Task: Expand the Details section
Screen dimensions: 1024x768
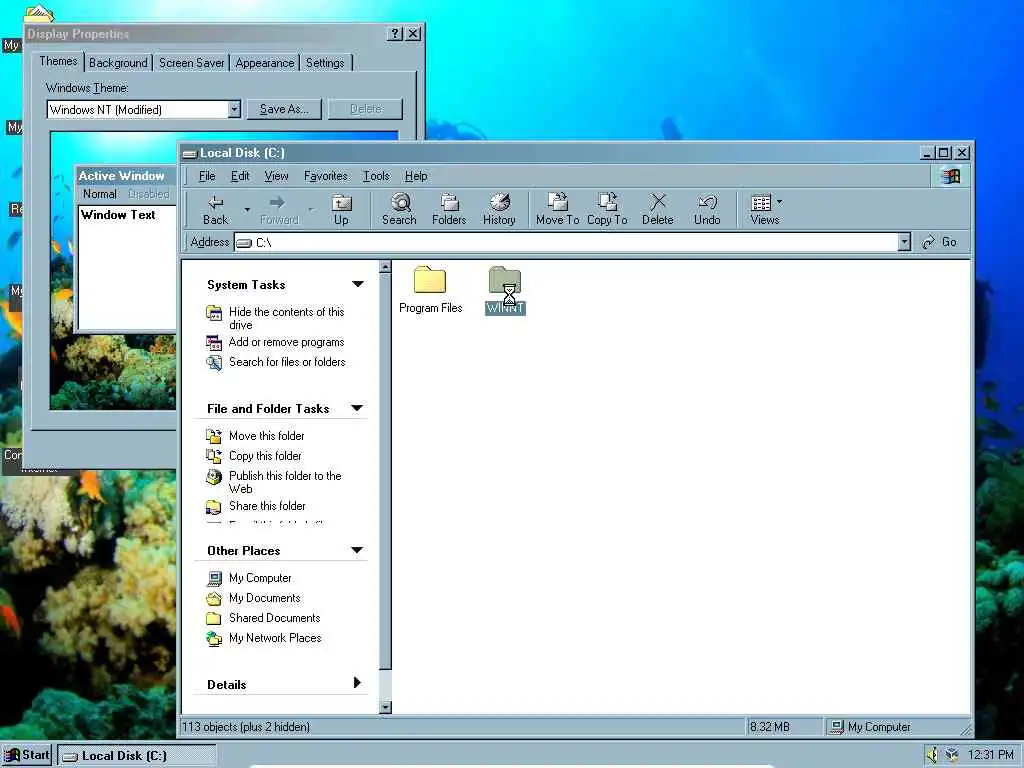Action: click(357, 683)
